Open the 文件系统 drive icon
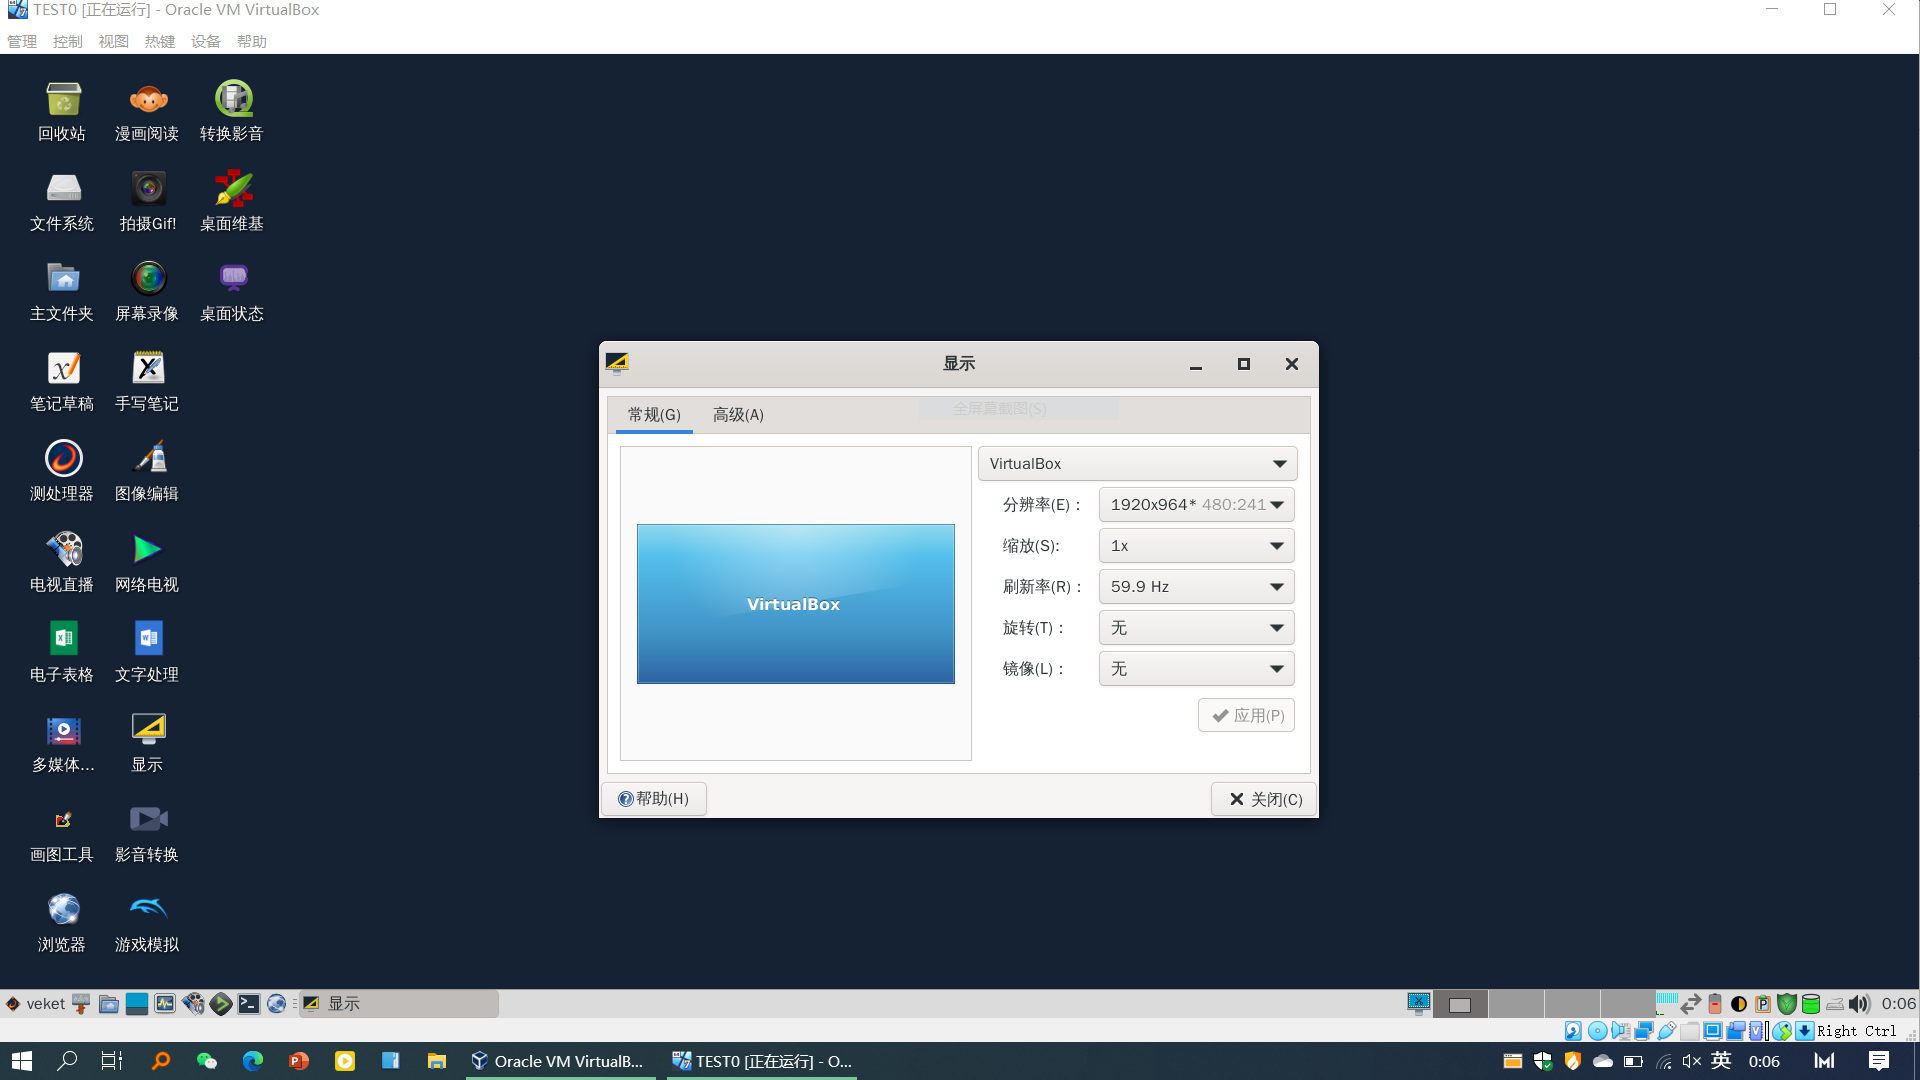 (x=62, y=201)
